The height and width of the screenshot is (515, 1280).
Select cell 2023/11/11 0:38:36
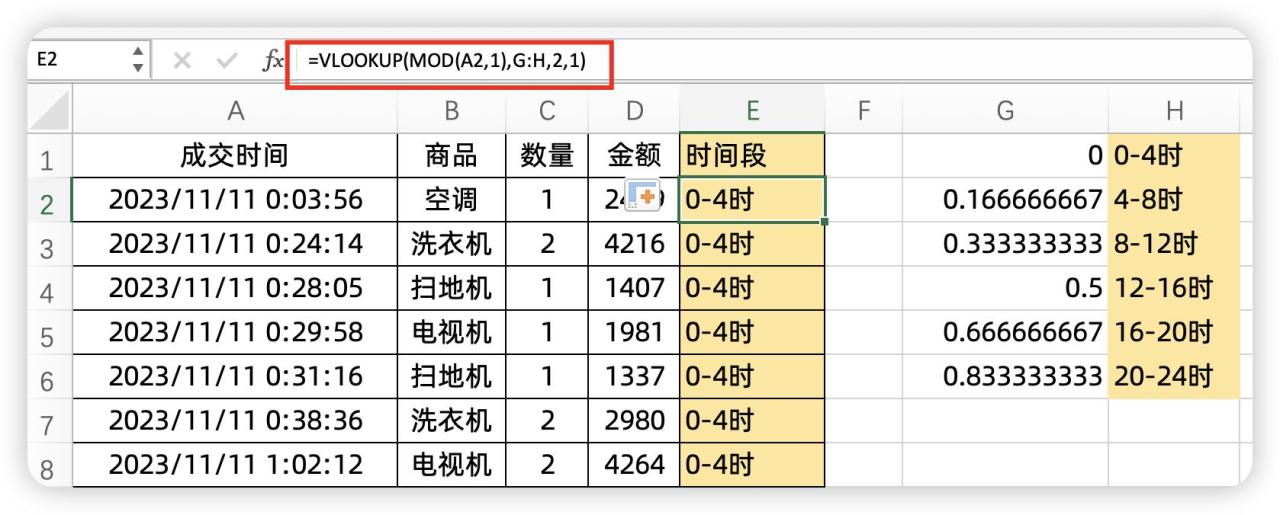point(236,422)
